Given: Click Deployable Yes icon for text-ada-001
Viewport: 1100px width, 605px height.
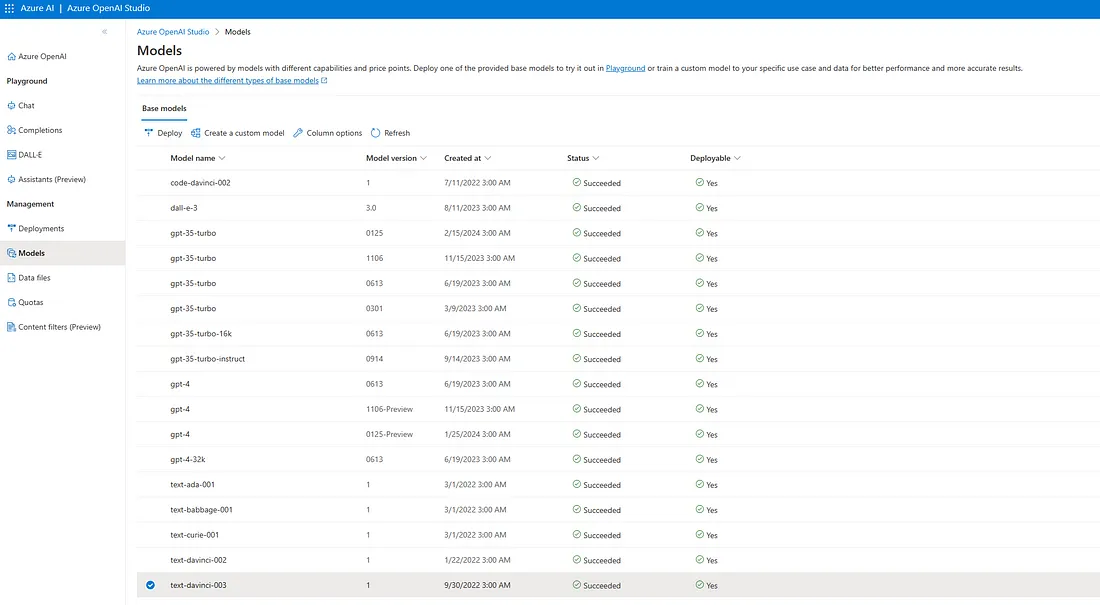Looking at the screenshot, I should pos(699,484).
